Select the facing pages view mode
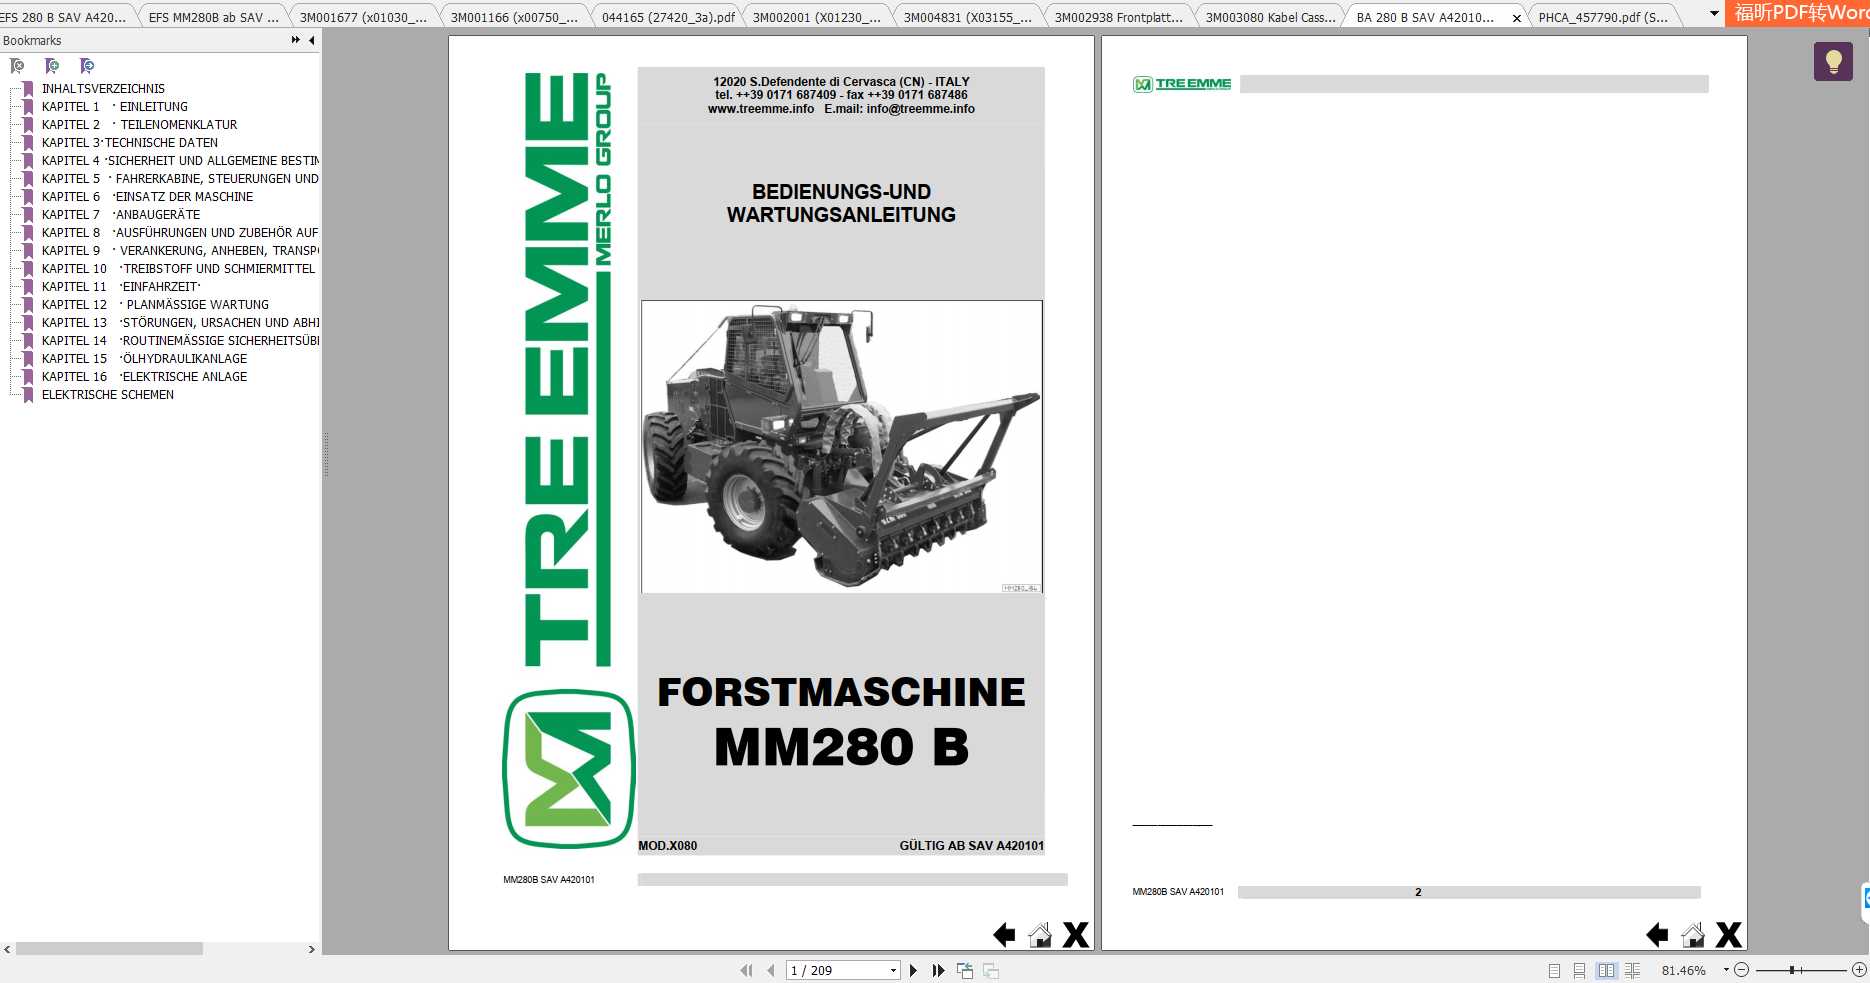Screen dimensions: 1870x983 [x=1607, y=970]
